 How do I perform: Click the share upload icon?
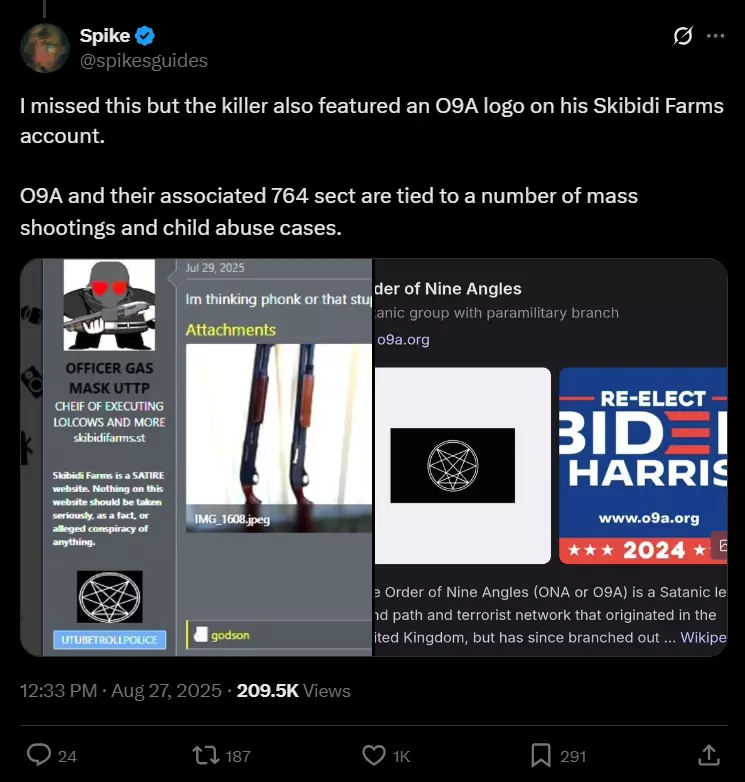[x=709, y=755]
